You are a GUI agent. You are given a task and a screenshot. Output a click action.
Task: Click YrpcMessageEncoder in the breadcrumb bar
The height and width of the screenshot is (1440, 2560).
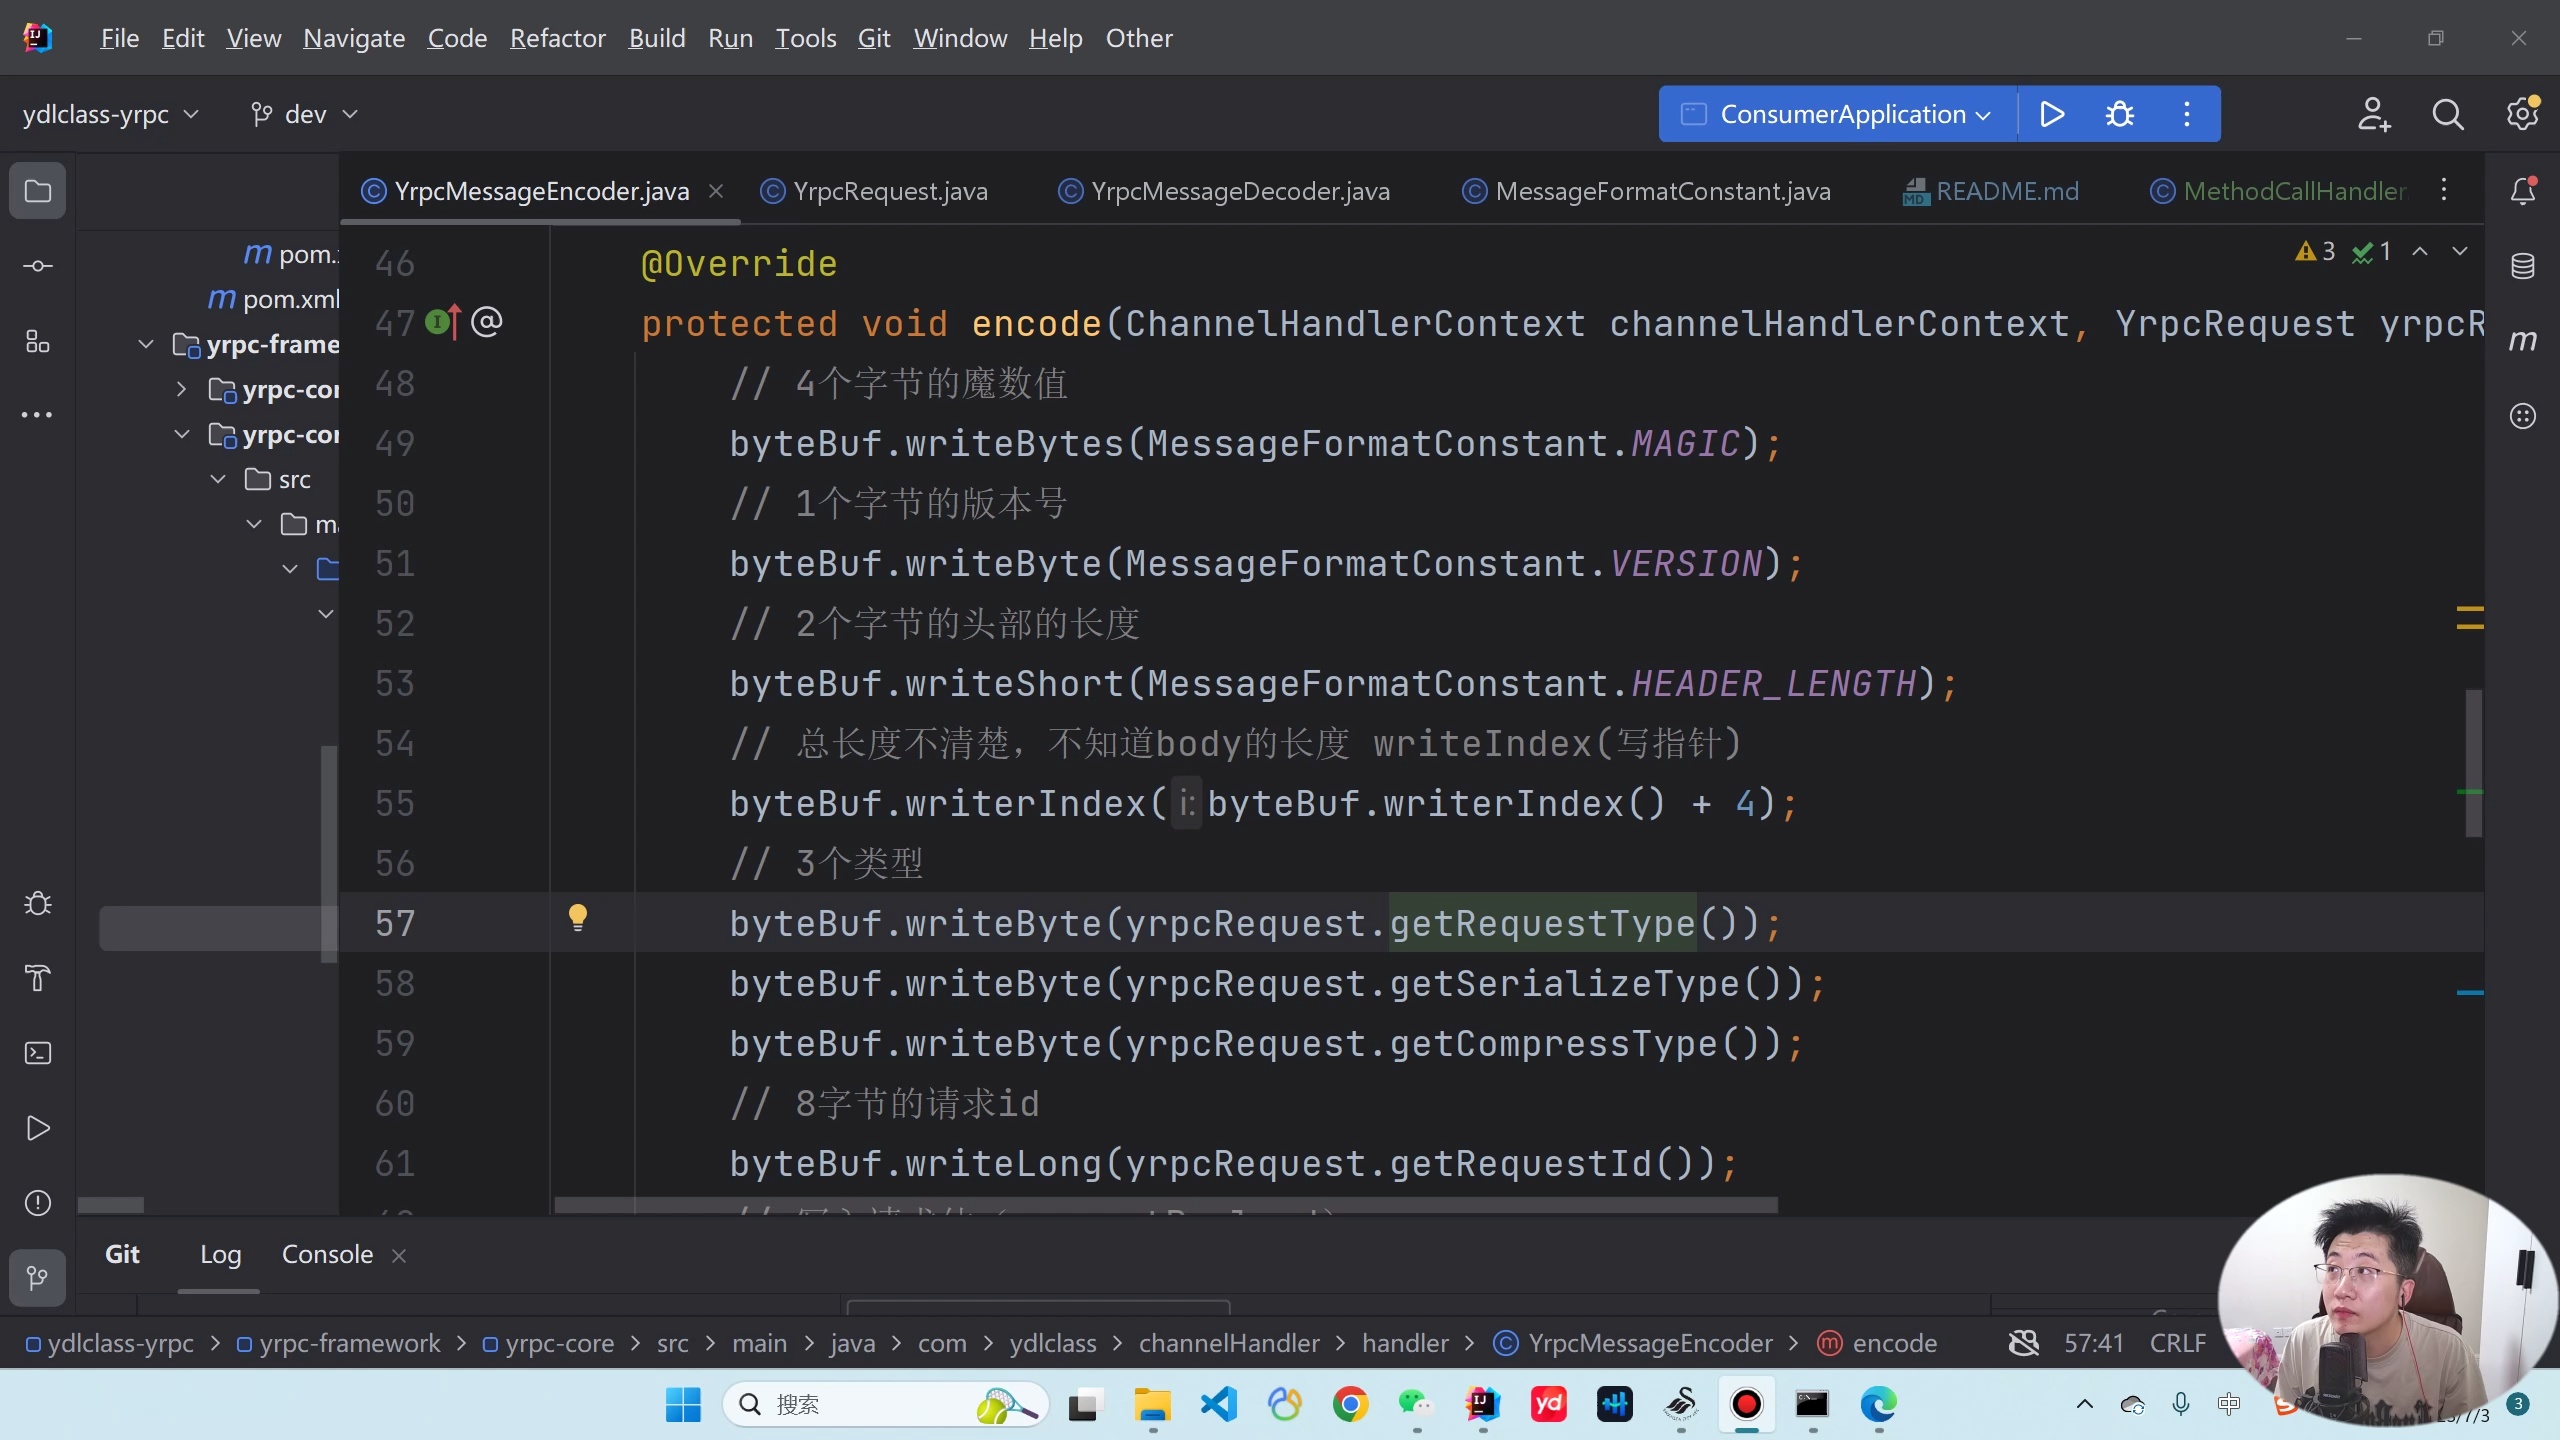tap(1649, 1343)
